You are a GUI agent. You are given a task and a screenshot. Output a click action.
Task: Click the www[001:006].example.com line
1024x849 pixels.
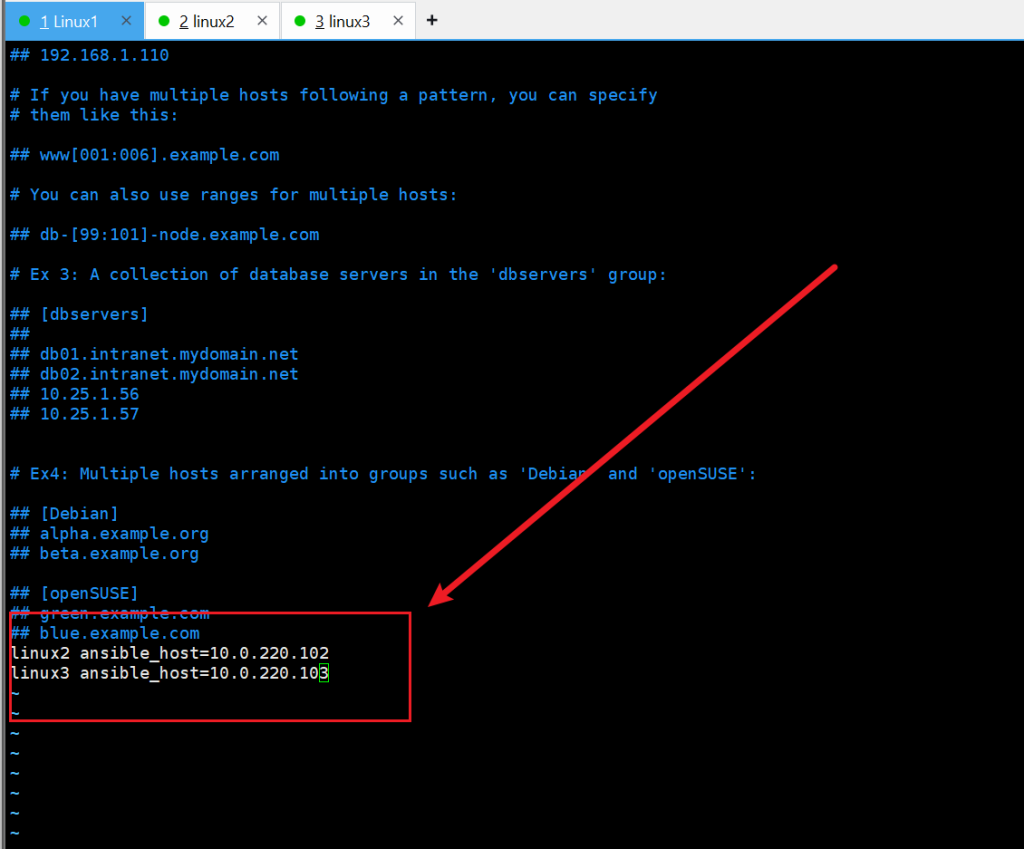click(144, 155)
